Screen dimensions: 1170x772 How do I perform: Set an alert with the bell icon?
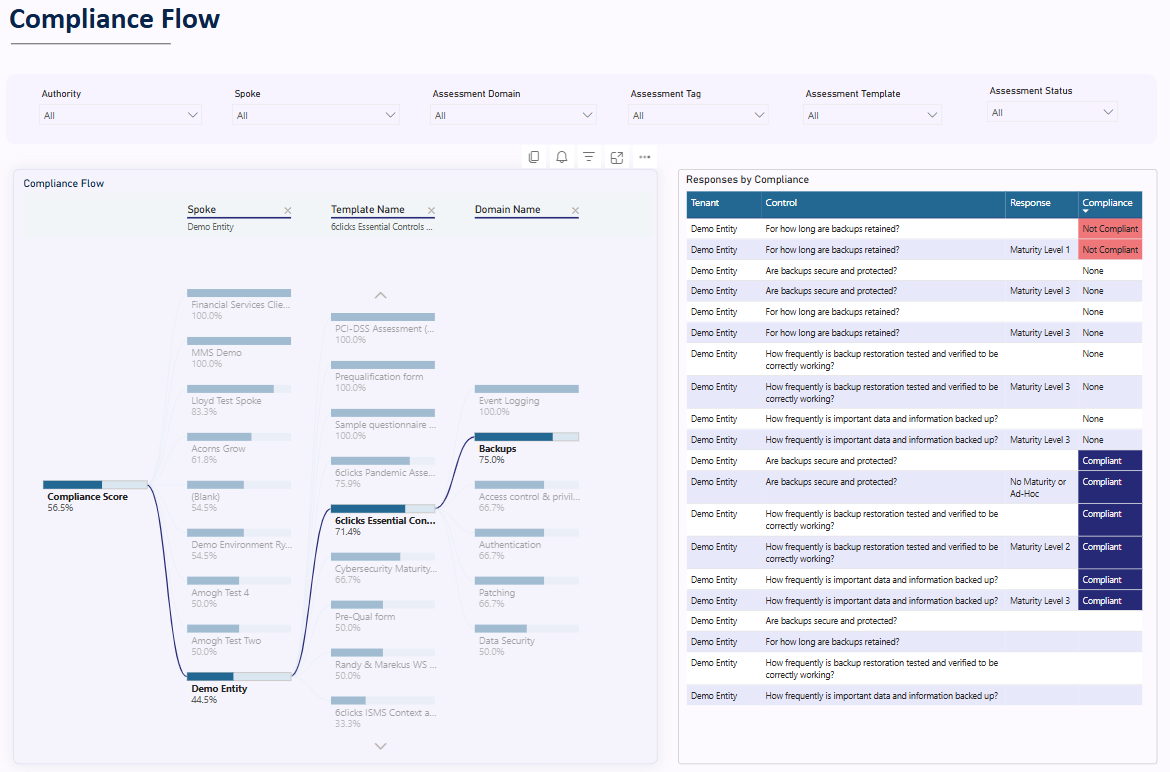click(562, 157)
